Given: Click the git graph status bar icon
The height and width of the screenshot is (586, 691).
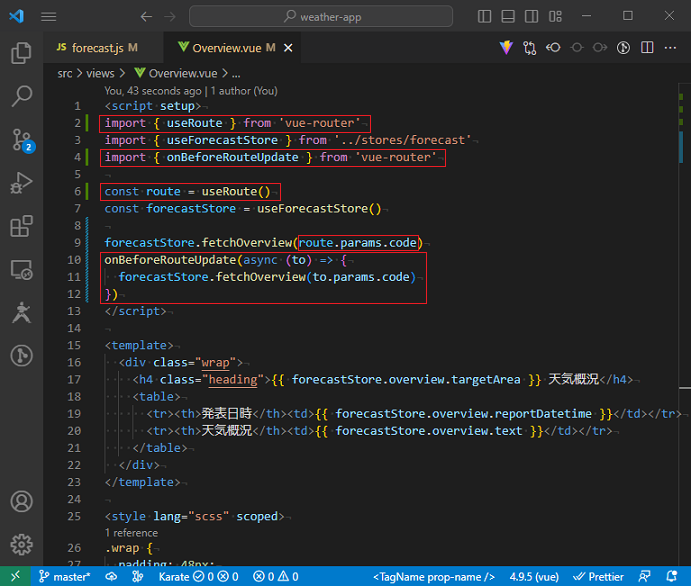Looking at the screenshot, I should (137, 576).
